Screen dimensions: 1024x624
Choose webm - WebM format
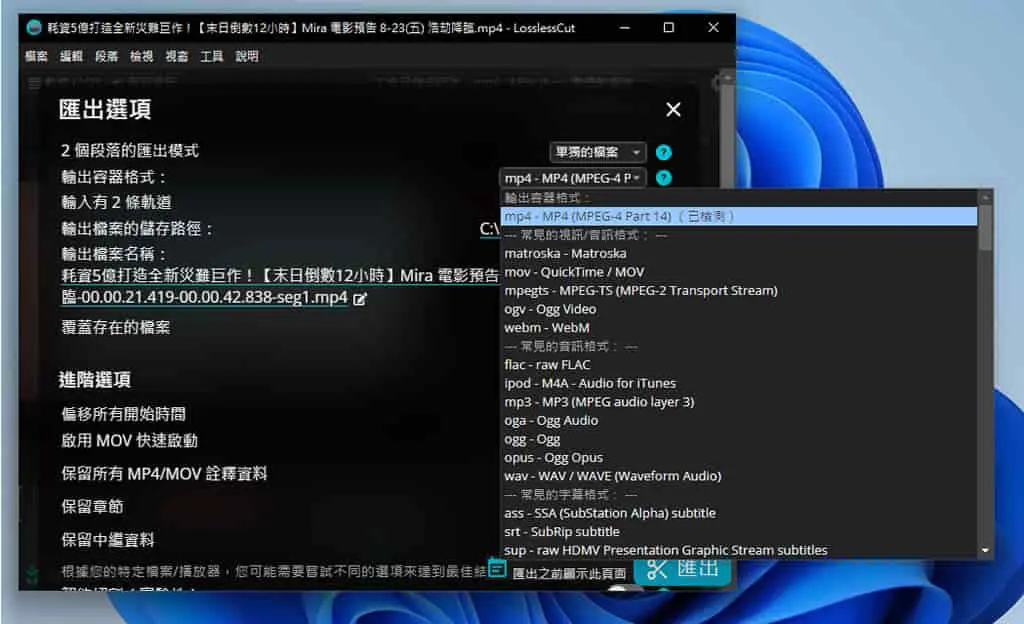tap(739, 328)
